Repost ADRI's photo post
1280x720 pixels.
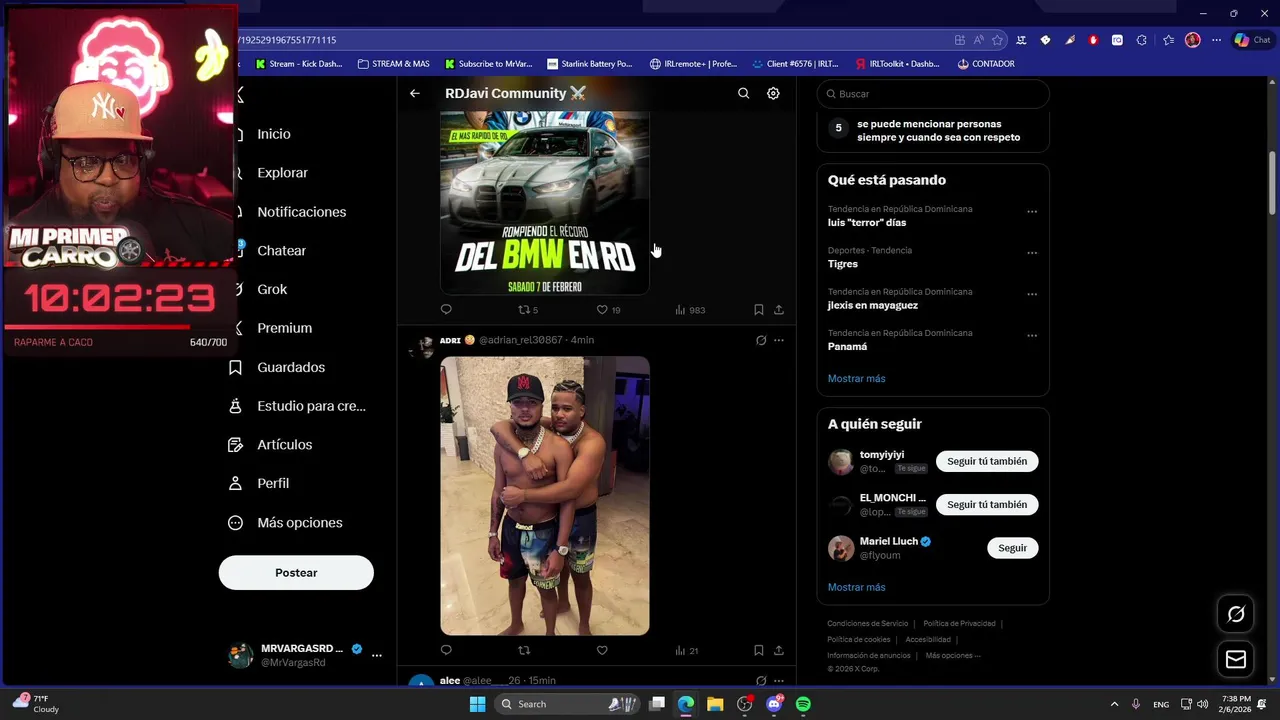pos(524,650)
